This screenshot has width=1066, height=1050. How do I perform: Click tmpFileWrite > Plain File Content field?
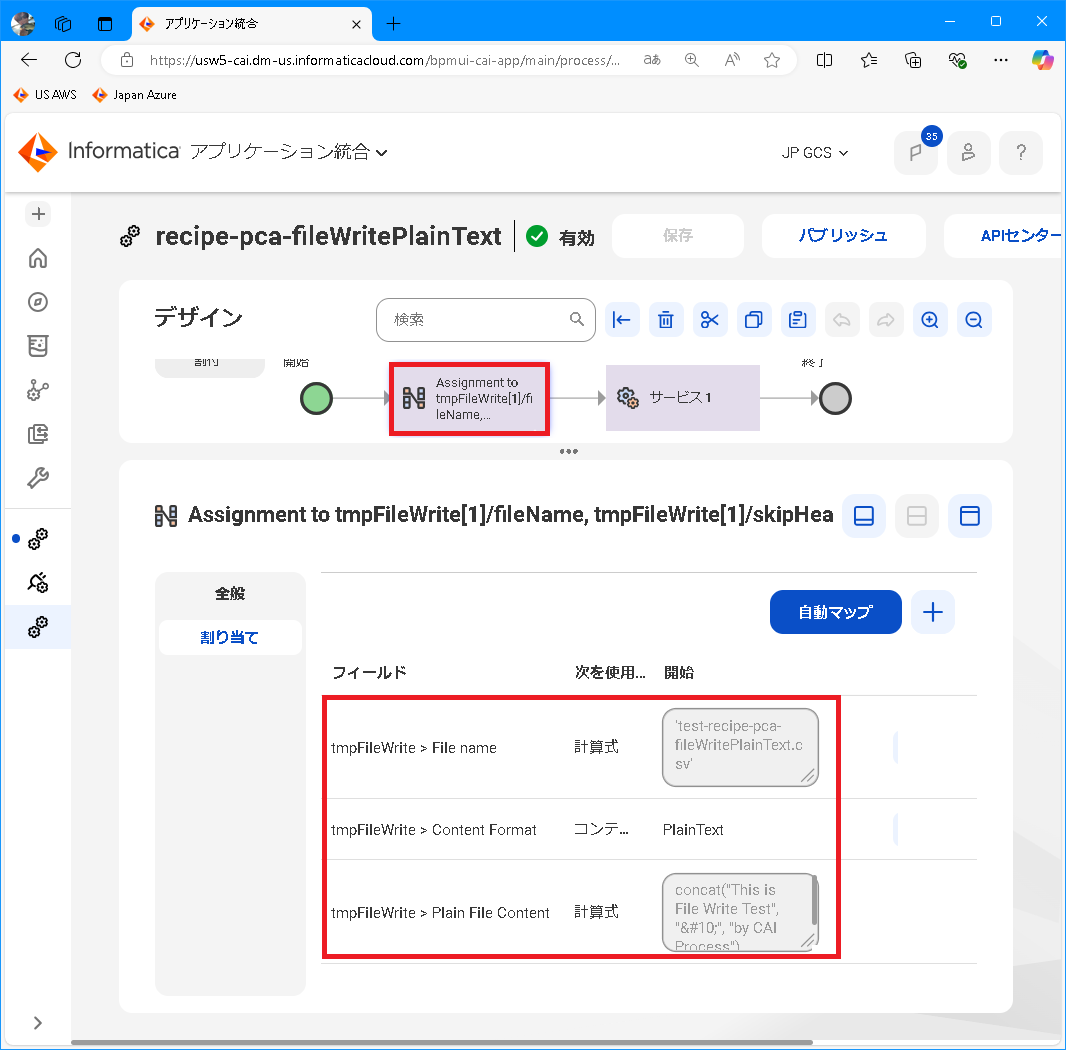point(440,913)
